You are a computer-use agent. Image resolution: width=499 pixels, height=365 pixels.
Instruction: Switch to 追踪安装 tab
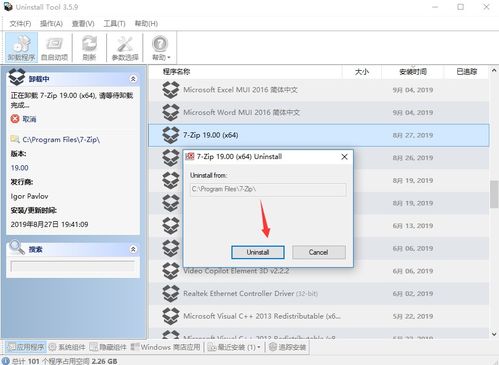[287, 347]
